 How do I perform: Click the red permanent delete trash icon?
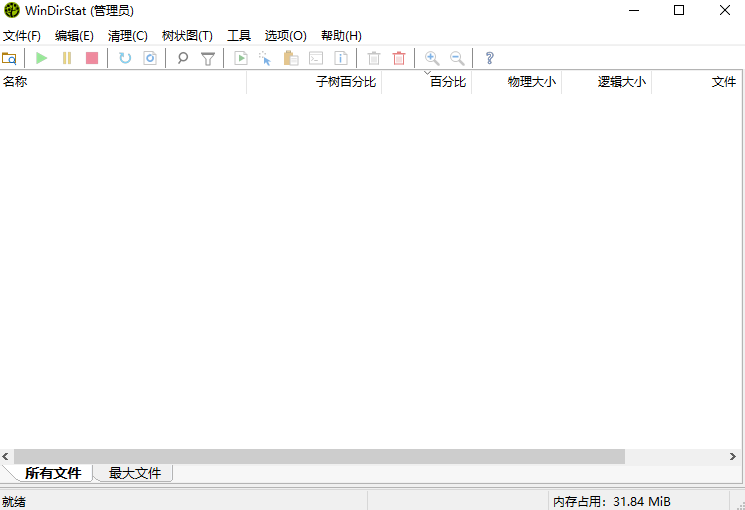(399, 58)
